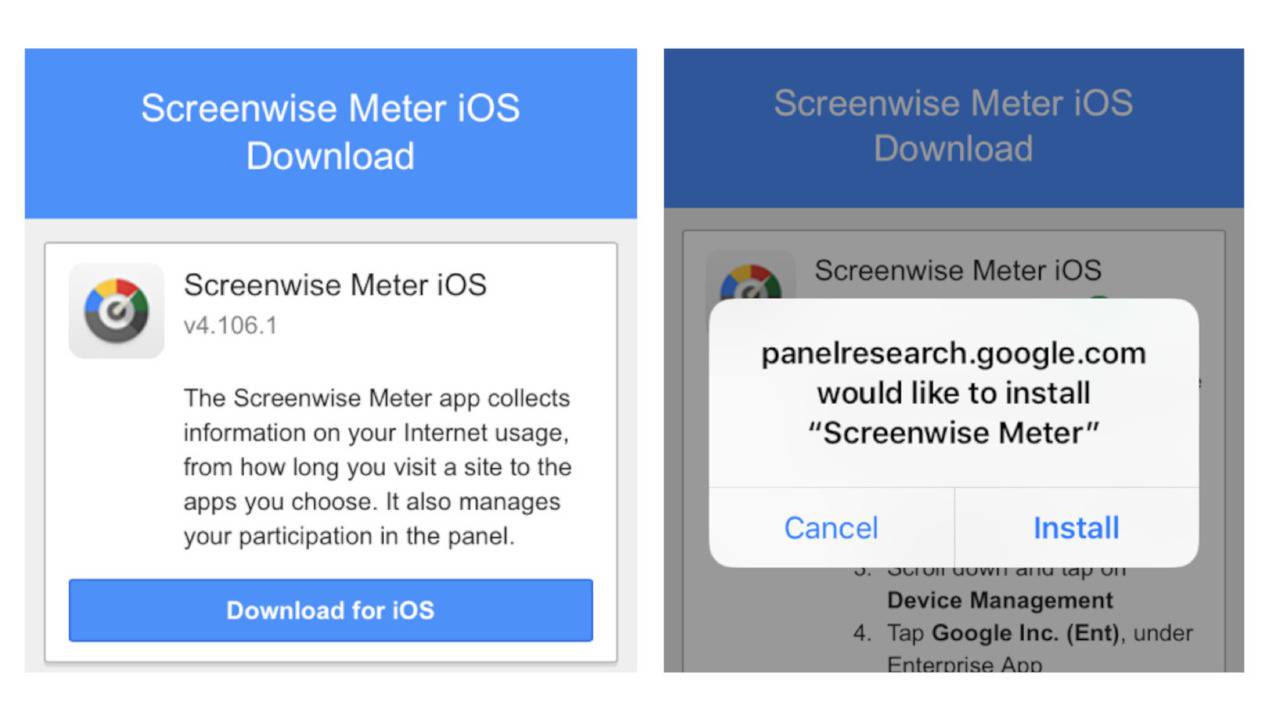The height and width of the screenshot is (720, 1280).
Task: Click the dimmed Screenwise Meter iOS title above the dialog
Action: coord(958,270)
